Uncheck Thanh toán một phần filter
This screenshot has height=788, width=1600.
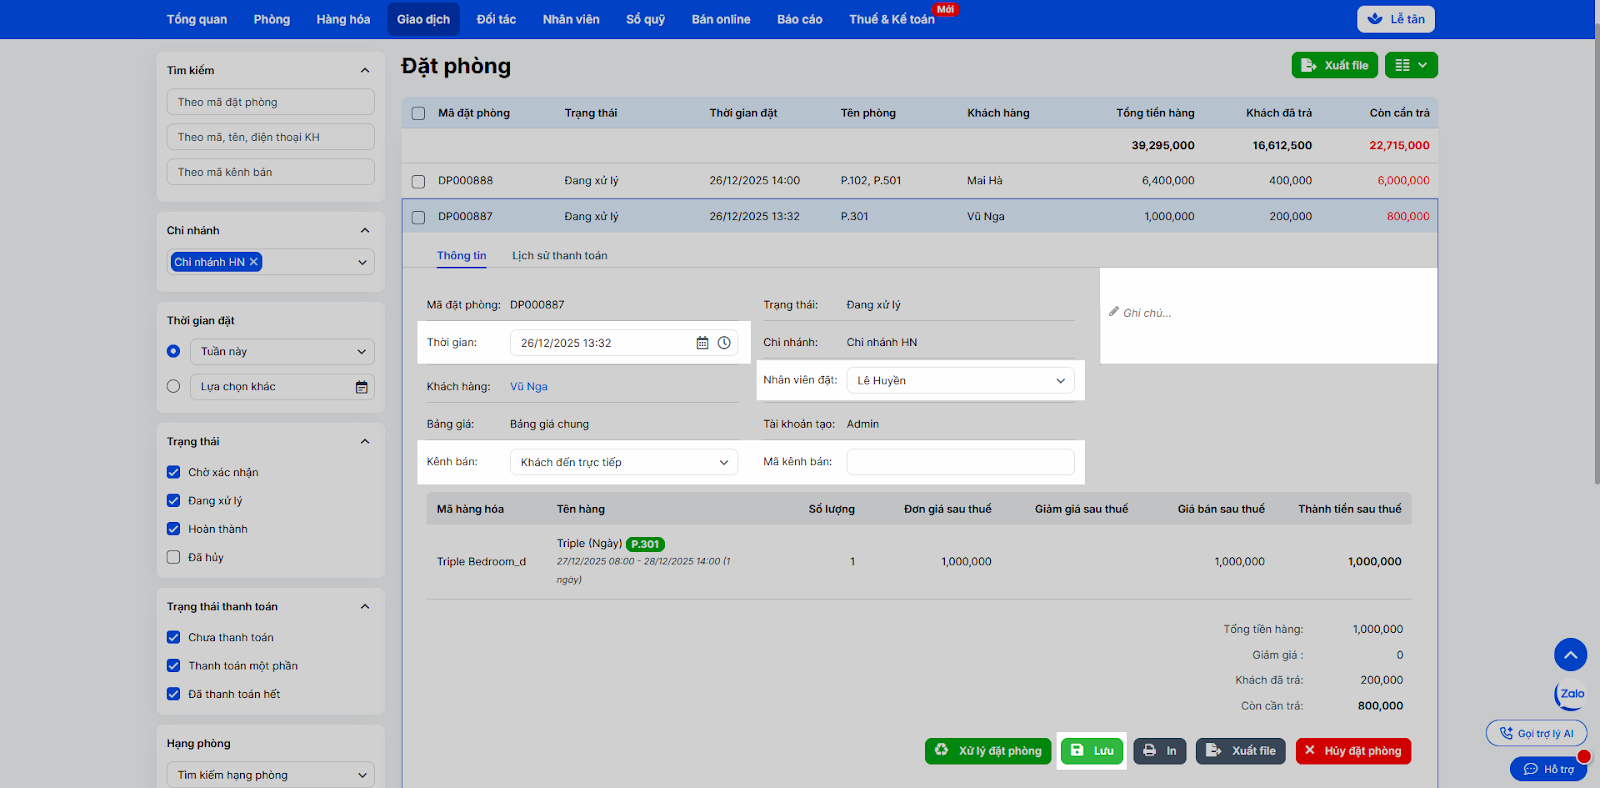coord(173,666)
